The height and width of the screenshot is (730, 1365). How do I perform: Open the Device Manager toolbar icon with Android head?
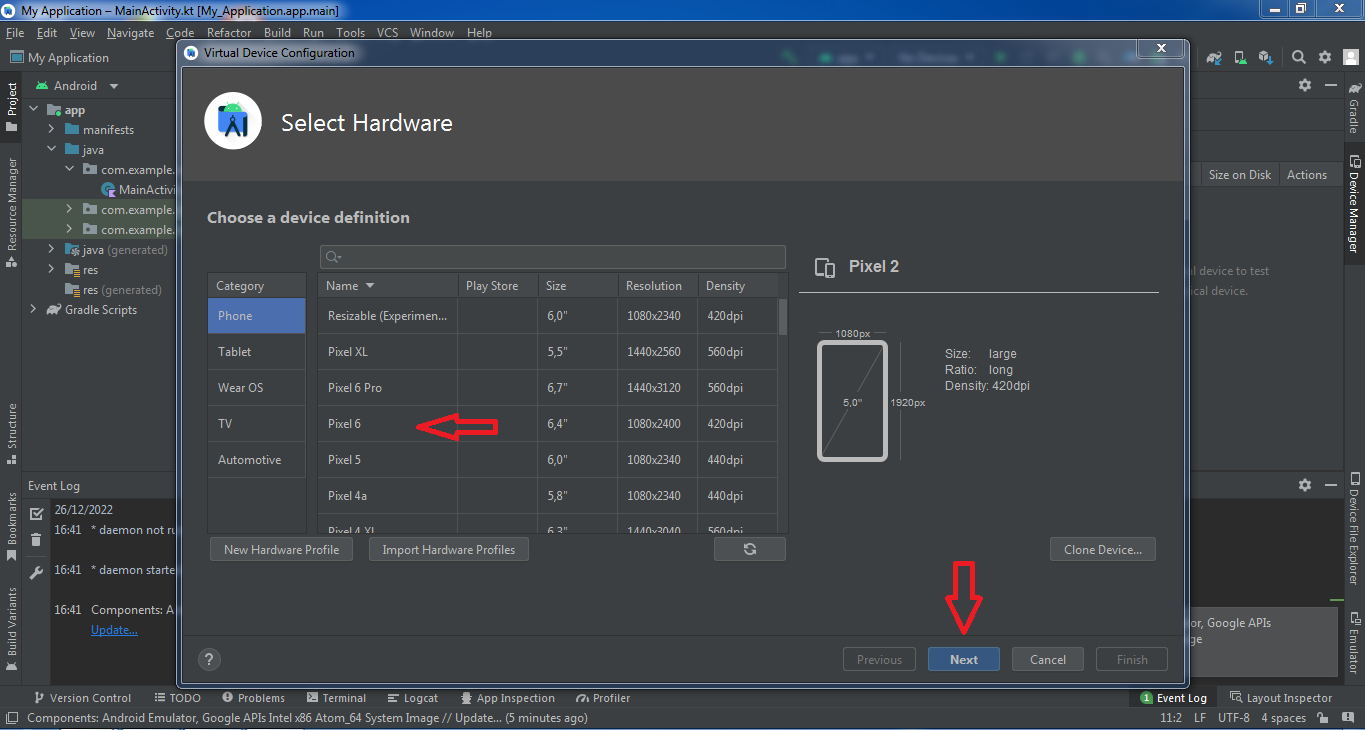pos(1240,58)
